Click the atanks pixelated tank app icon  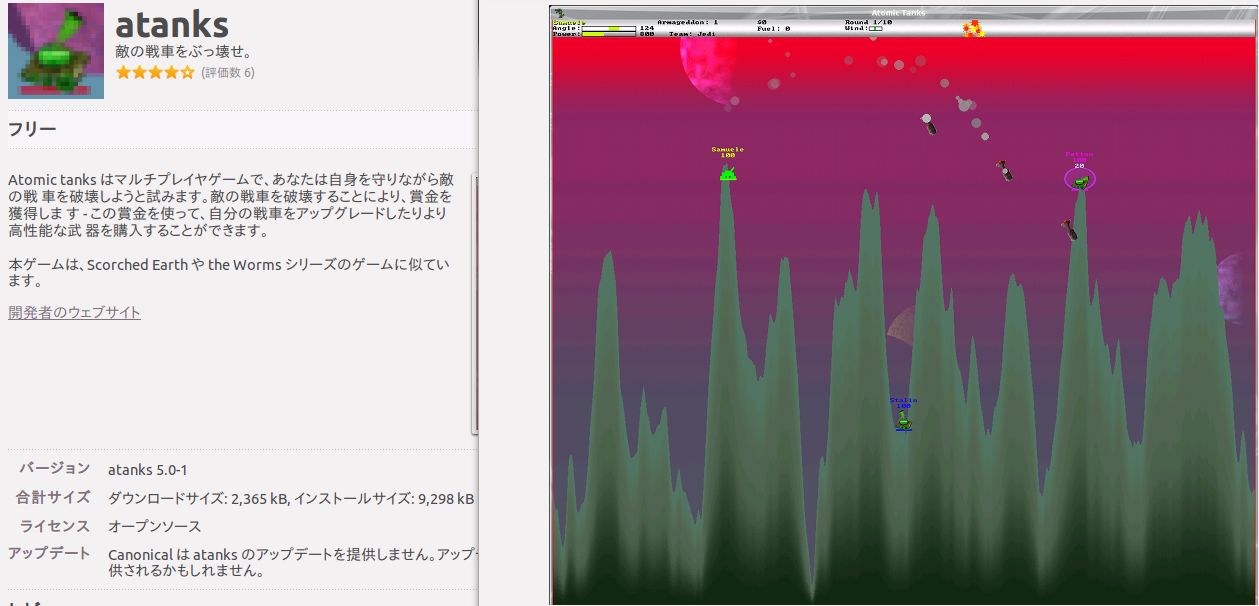(x=56, y=51)
